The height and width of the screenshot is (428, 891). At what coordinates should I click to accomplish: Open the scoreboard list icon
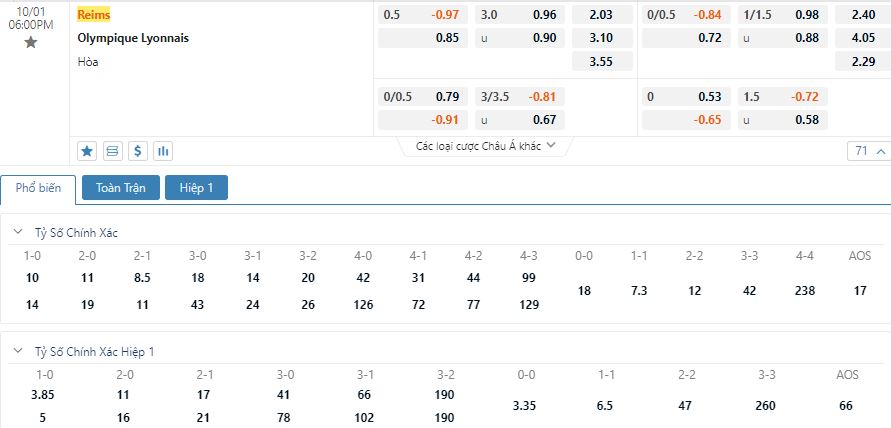pyautogui.click(x=113, y=151)
